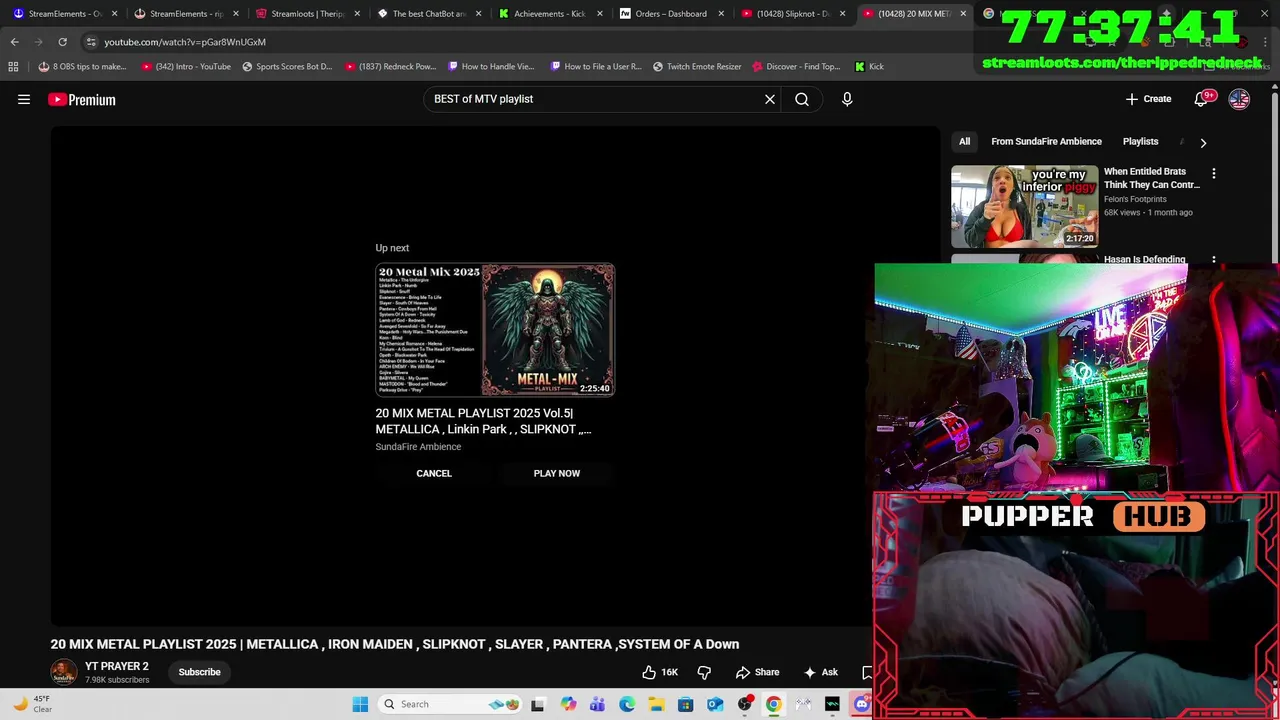The image size is (1280, 720).
Task: Open Chrome apps grid in bookmarks bar
Action: tap(13, 66)
